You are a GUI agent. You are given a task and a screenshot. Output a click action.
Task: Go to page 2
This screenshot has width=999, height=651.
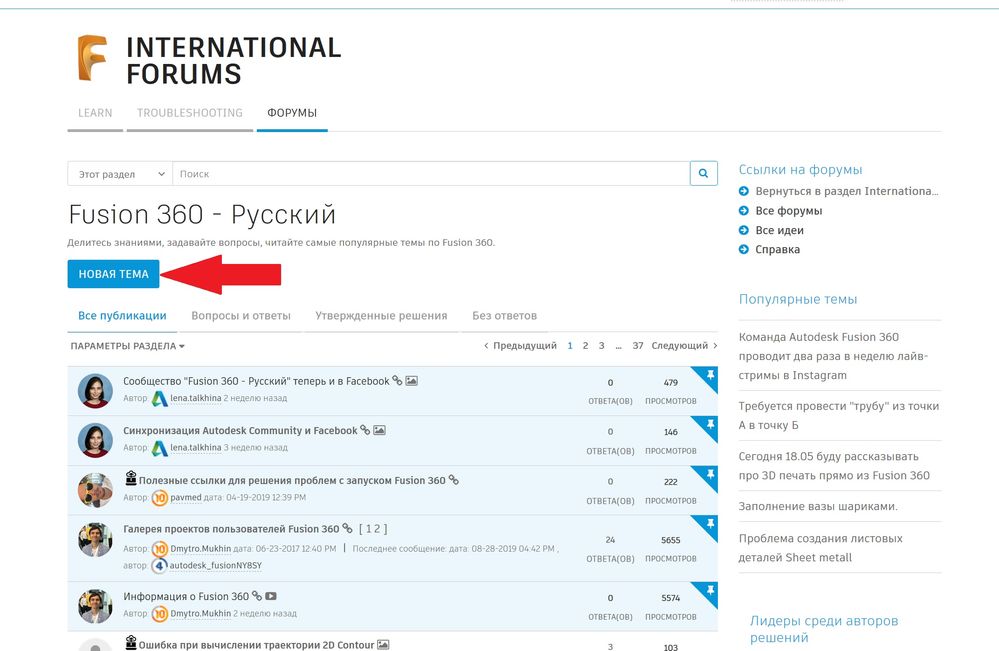pyautogui.click(x=586, y=345)
